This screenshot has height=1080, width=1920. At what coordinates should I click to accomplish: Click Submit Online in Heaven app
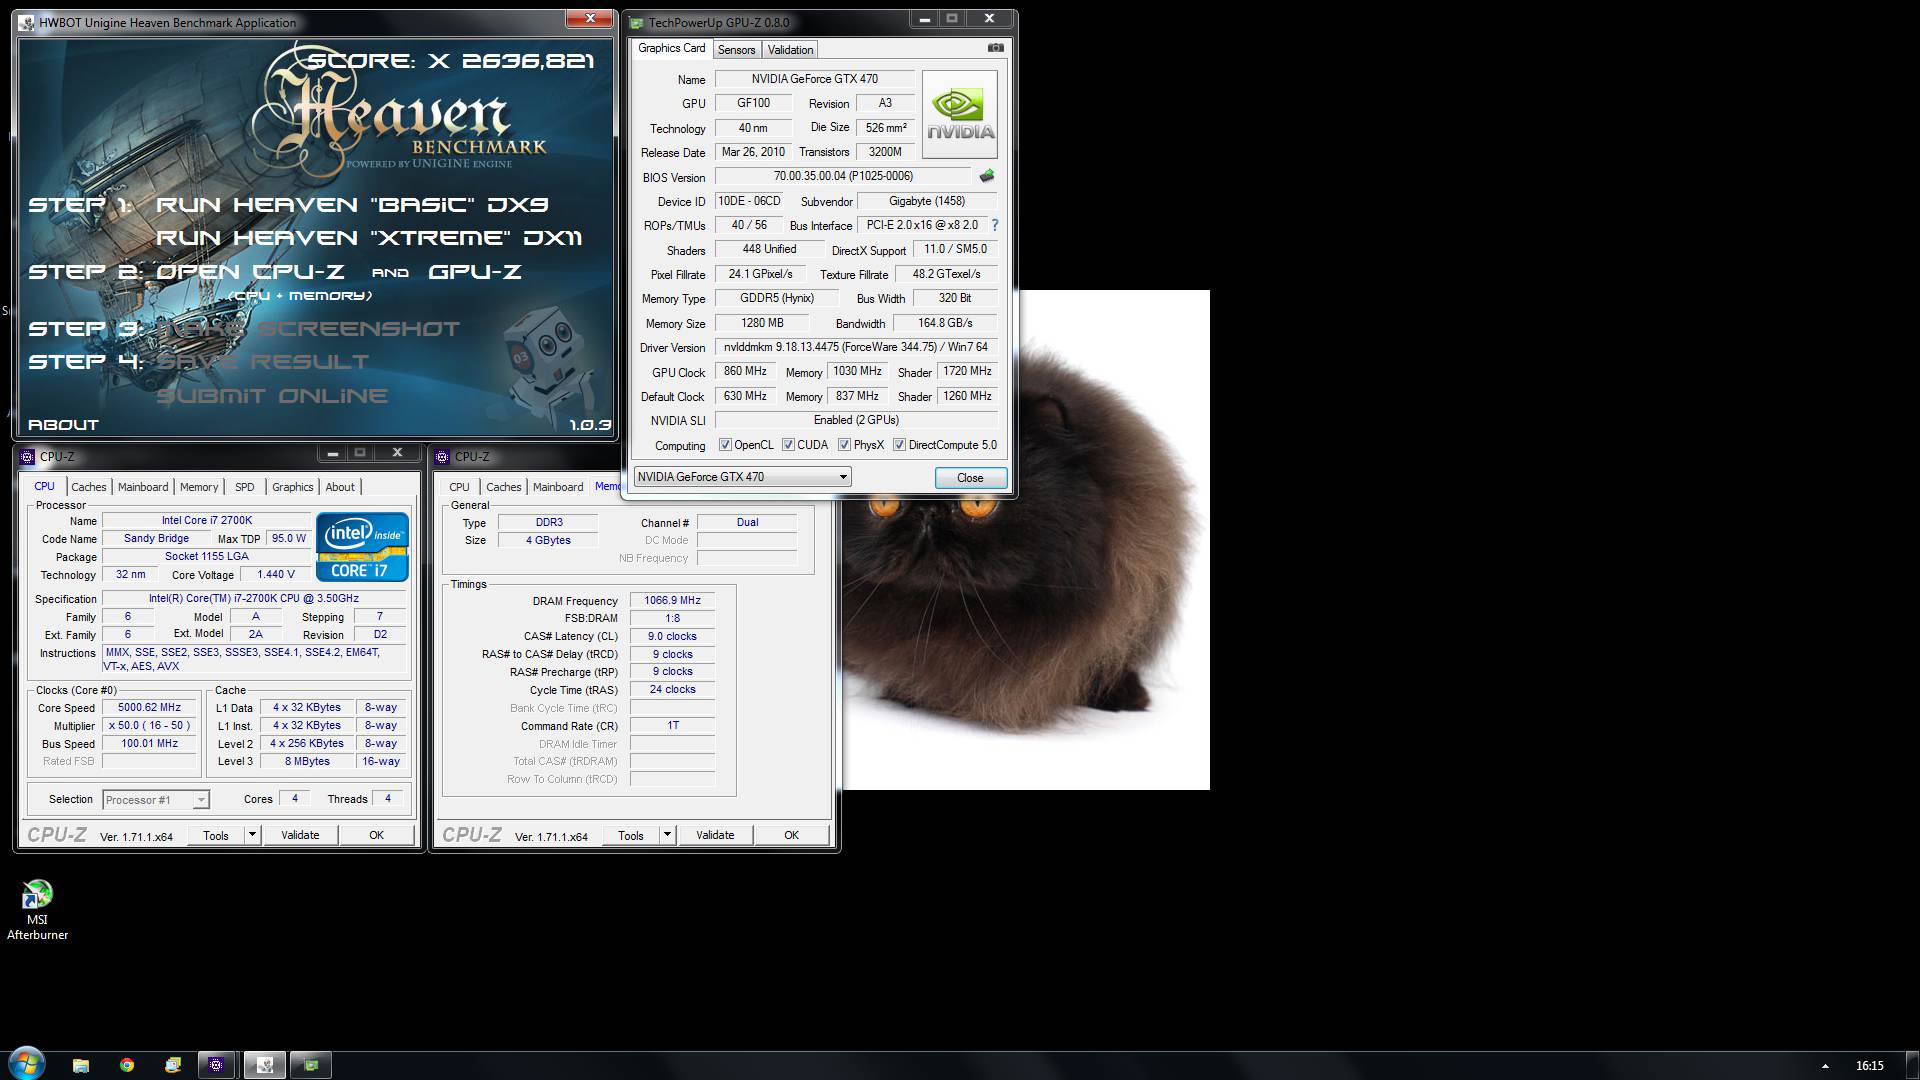point(272,396)
